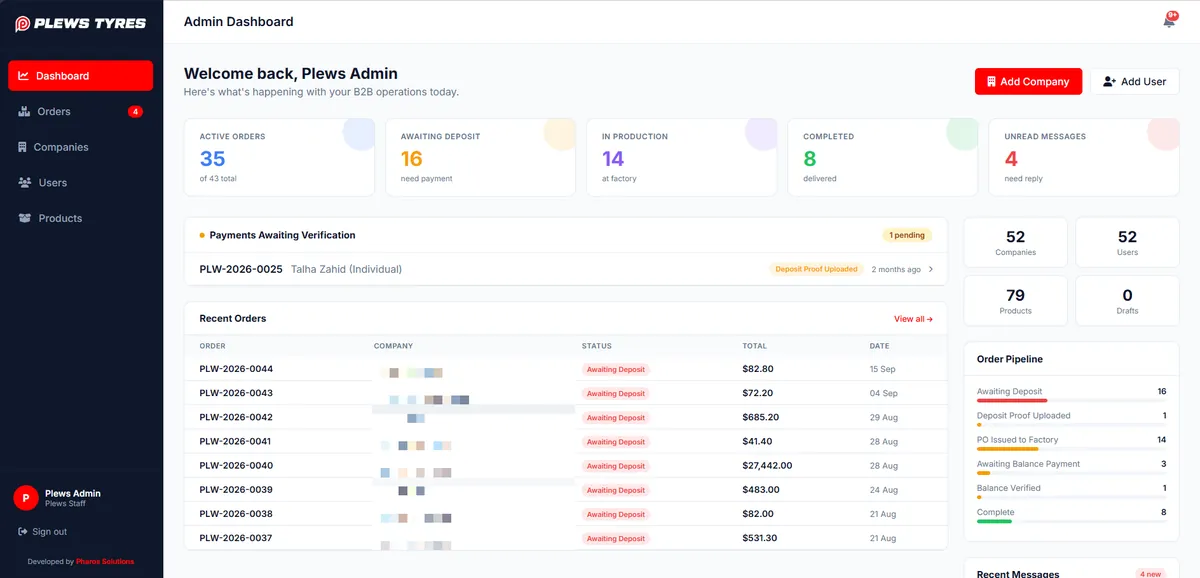Open the 52 Companies tile
Screen dimensions: 1200x578
coord(1015,242)
